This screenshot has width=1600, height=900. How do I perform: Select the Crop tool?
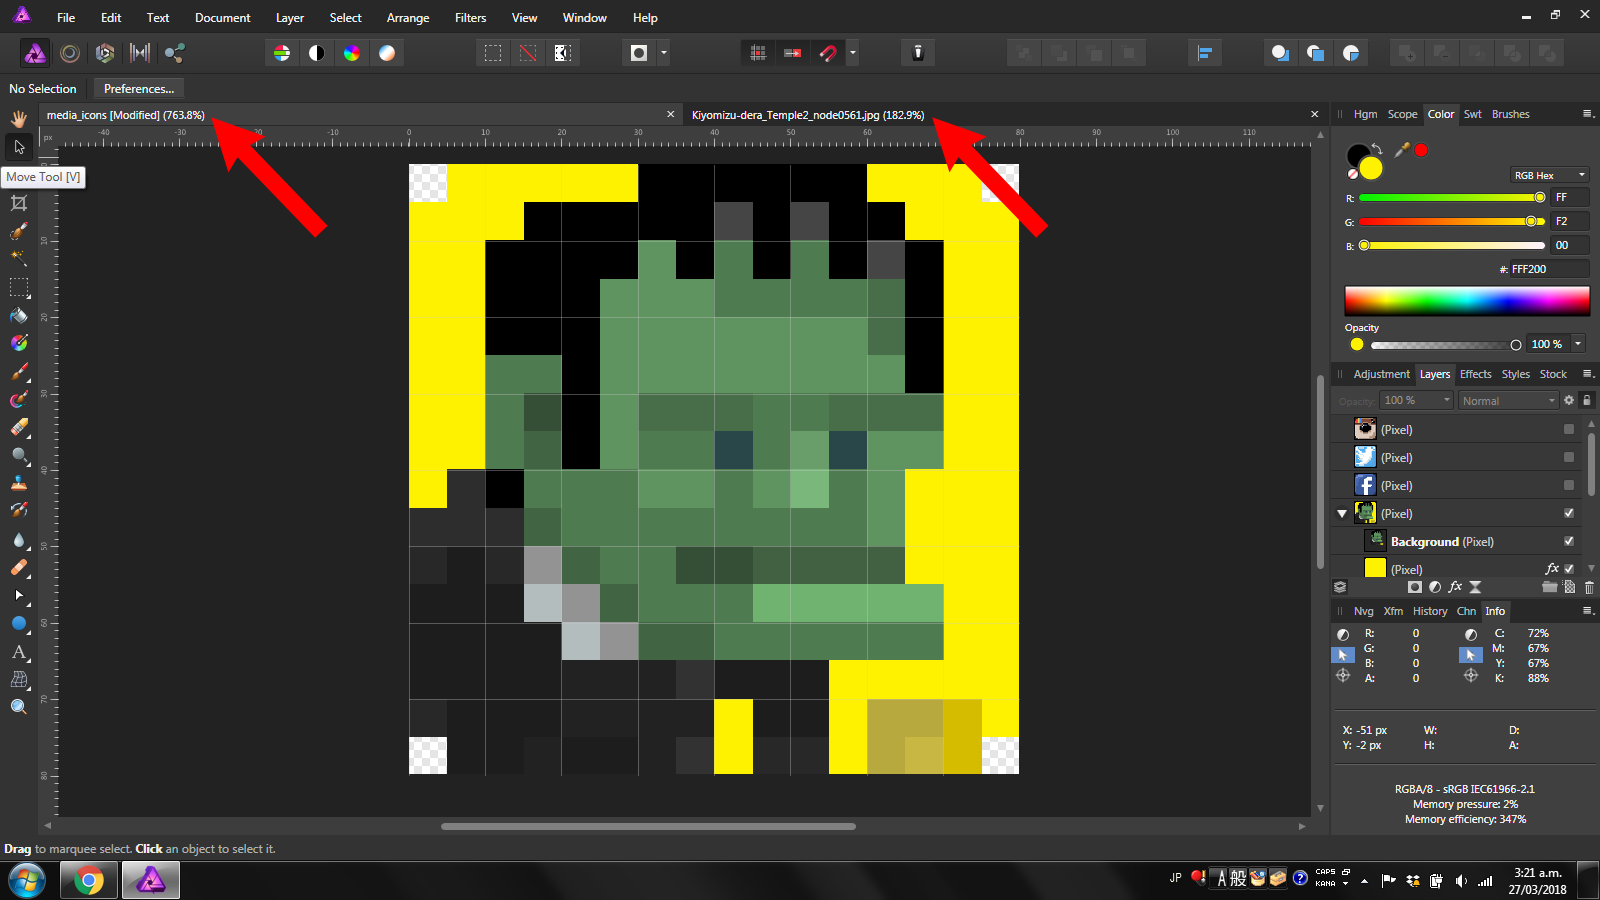[19, 203]
